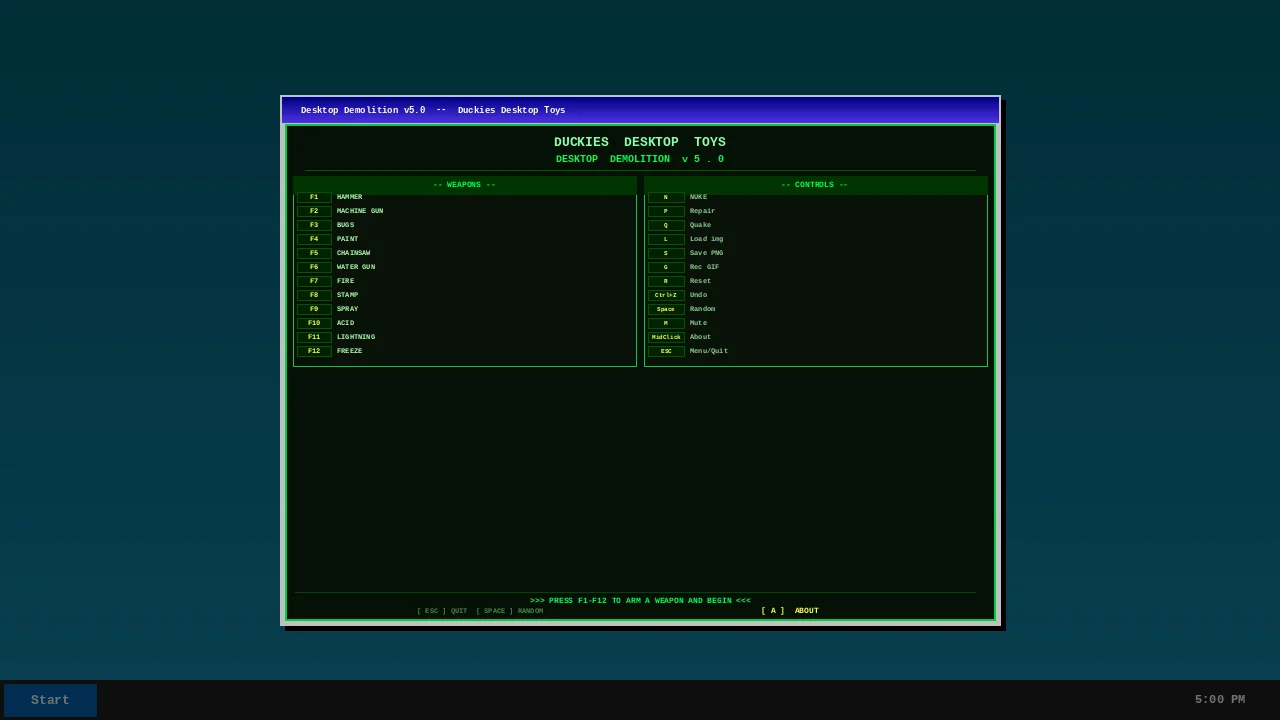Click the F7 key box
The width and height of the screenshot is (1280, 720).
coord(314,281)
